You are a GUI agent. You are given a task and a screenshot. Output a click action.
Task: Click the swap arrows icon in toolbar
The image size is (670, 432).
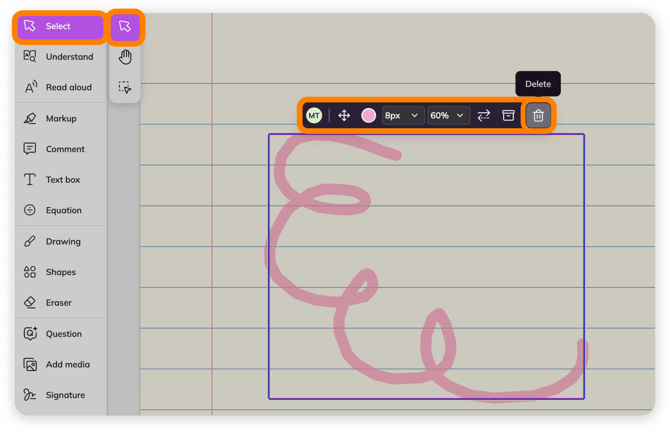484,115
